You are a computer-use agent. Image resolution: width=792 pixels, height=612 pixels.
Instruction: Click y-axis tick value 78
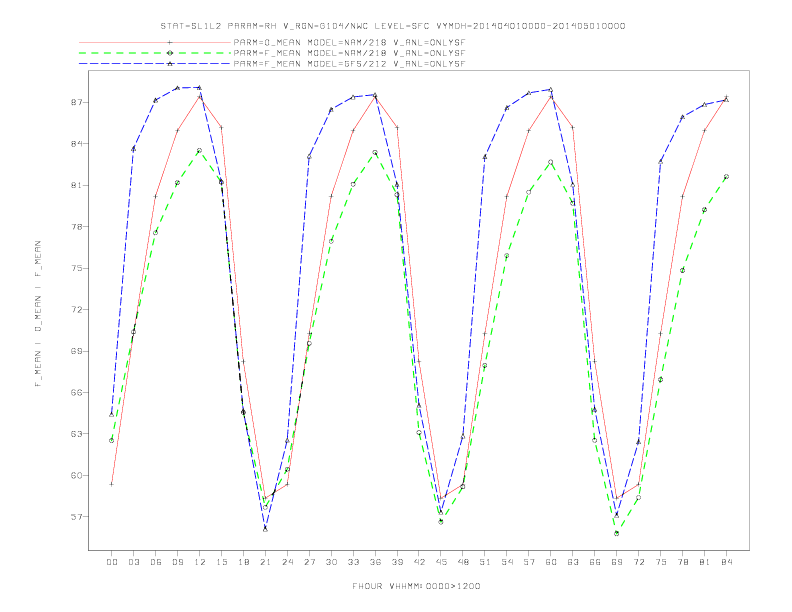[76, 227]
